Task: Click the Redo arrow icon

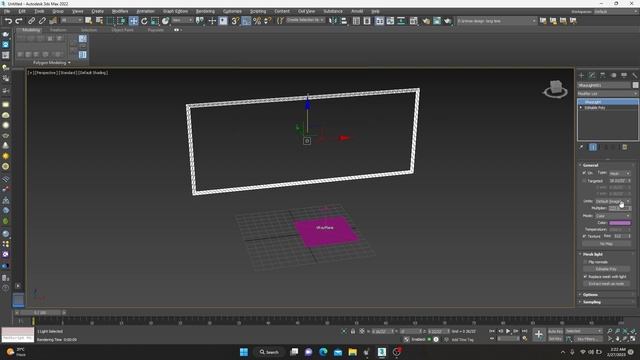Action: tap(19, 21)
